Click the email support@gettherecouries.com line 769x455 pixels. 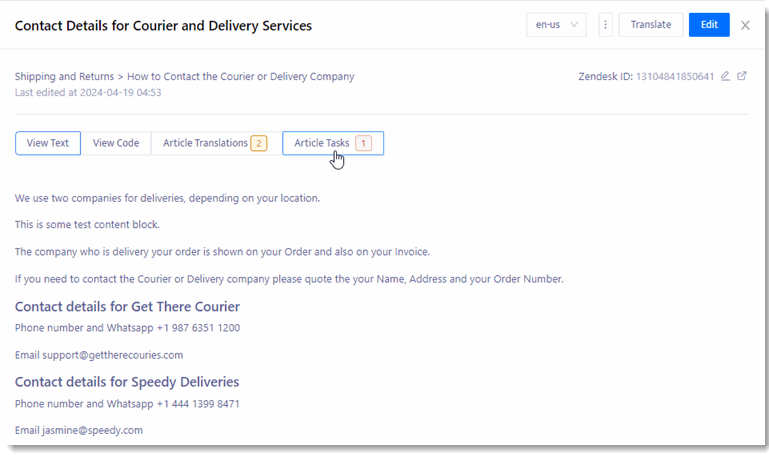point(99,355)
